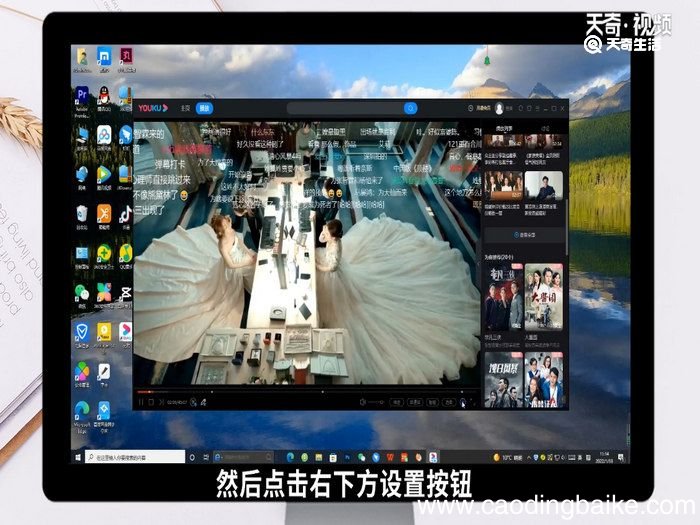700x525 pixels.
Task: Open the QQ penguin desktop icon
Action: 104,97
